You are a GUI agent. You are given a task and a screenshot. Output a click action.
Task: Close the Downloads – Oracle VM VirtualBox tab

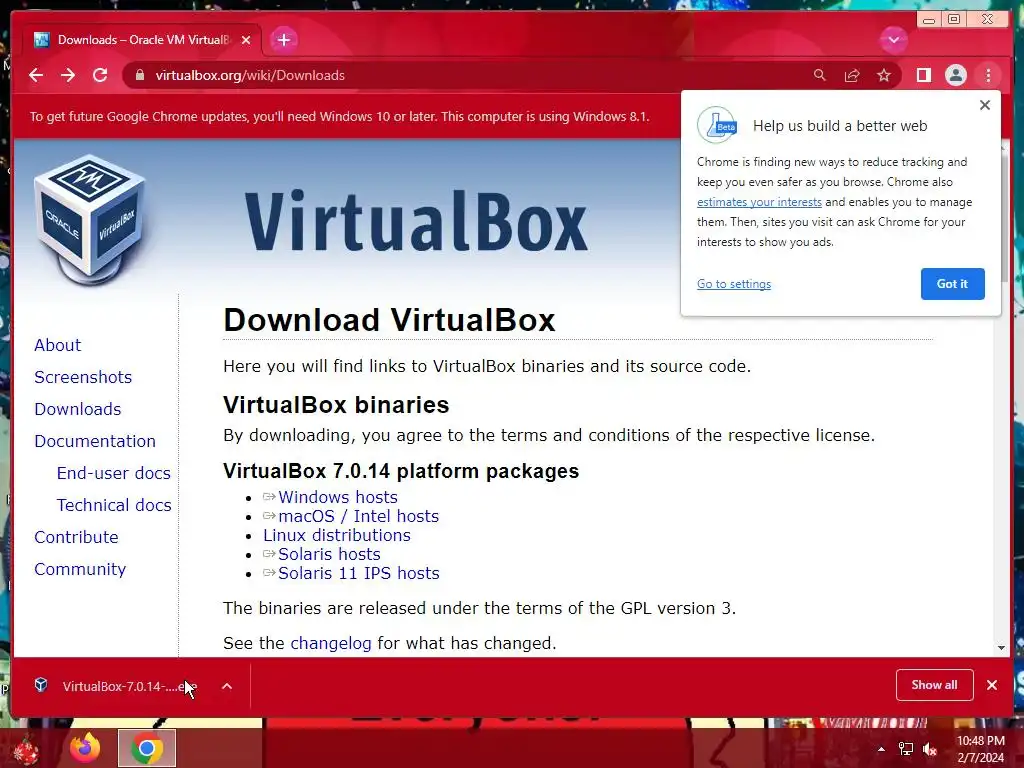(246, 40)
